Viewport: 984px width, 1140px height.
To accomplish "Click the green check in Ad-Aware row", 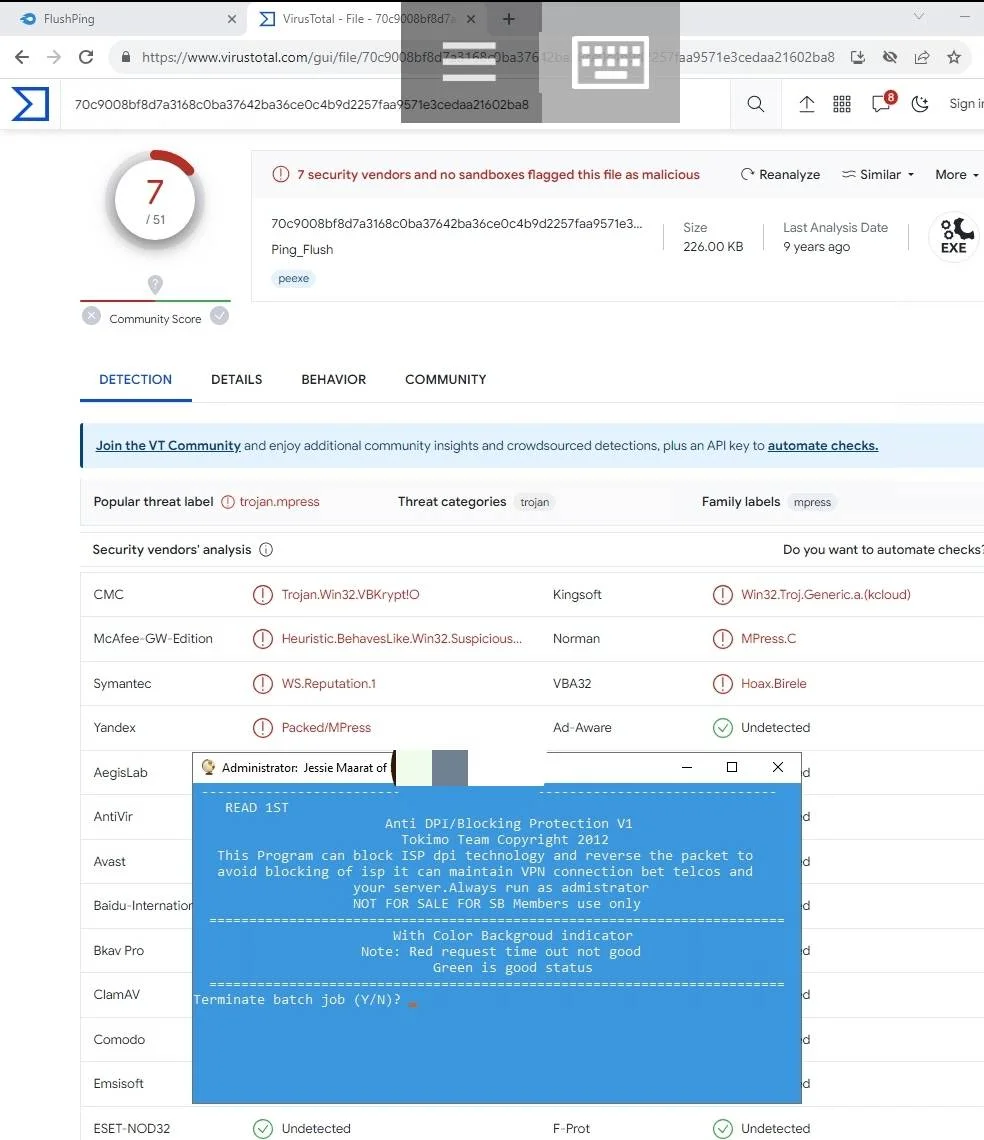I will pyautogui.click(x=722, y=728).
